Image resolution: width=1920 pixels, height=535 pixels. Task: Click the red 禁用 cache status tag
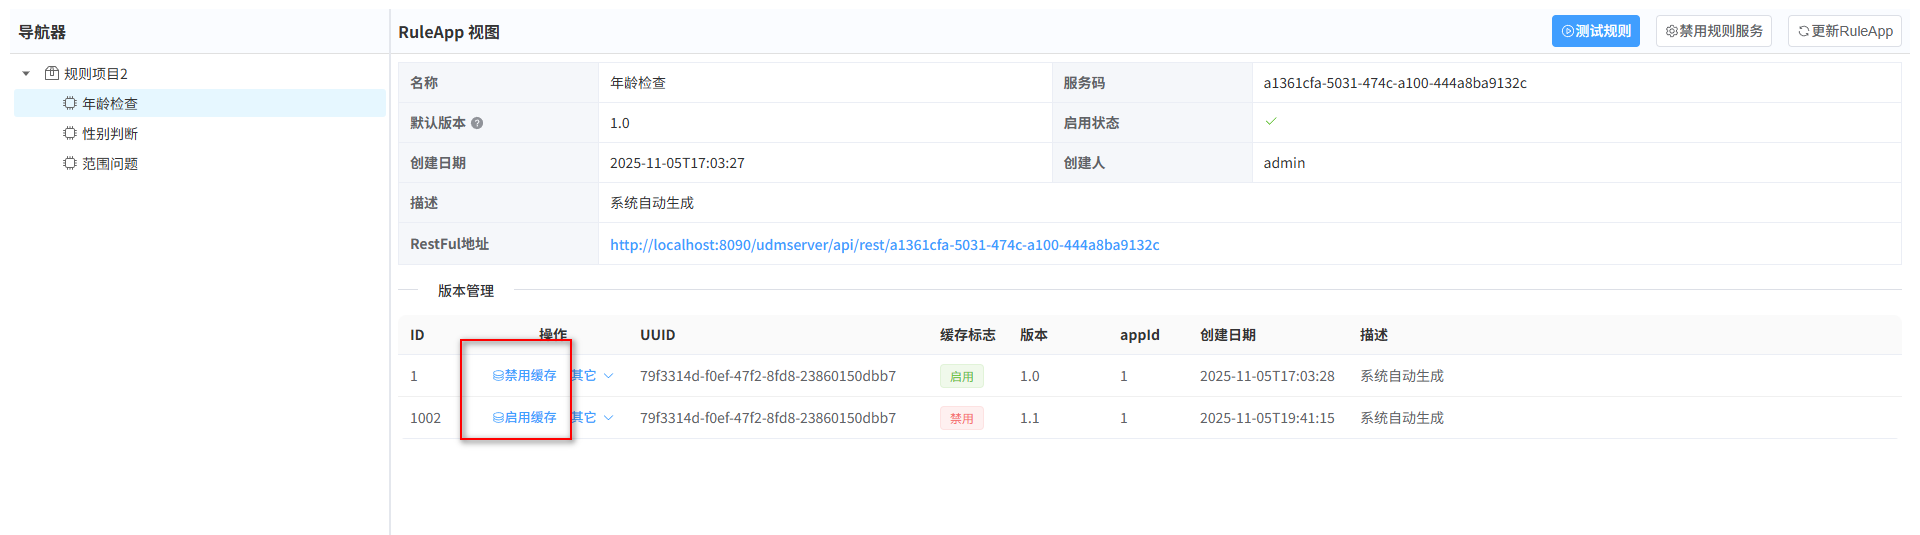(x=961, y=418)
